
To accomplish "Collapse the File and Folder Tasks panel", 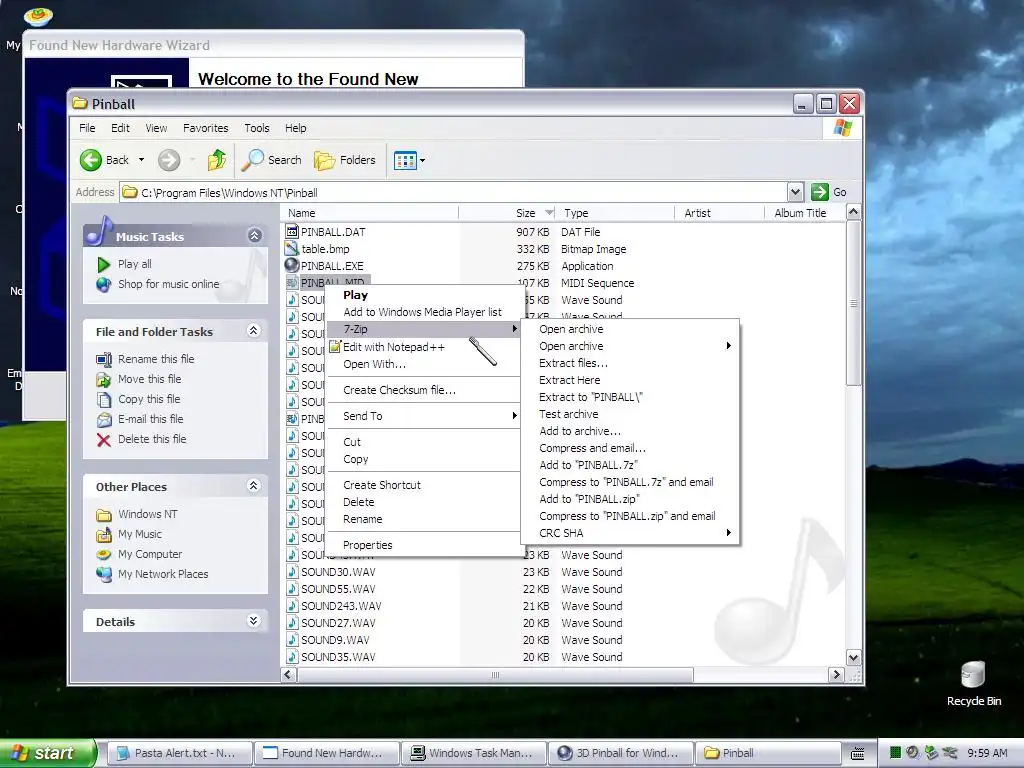I will coord(253,330).
